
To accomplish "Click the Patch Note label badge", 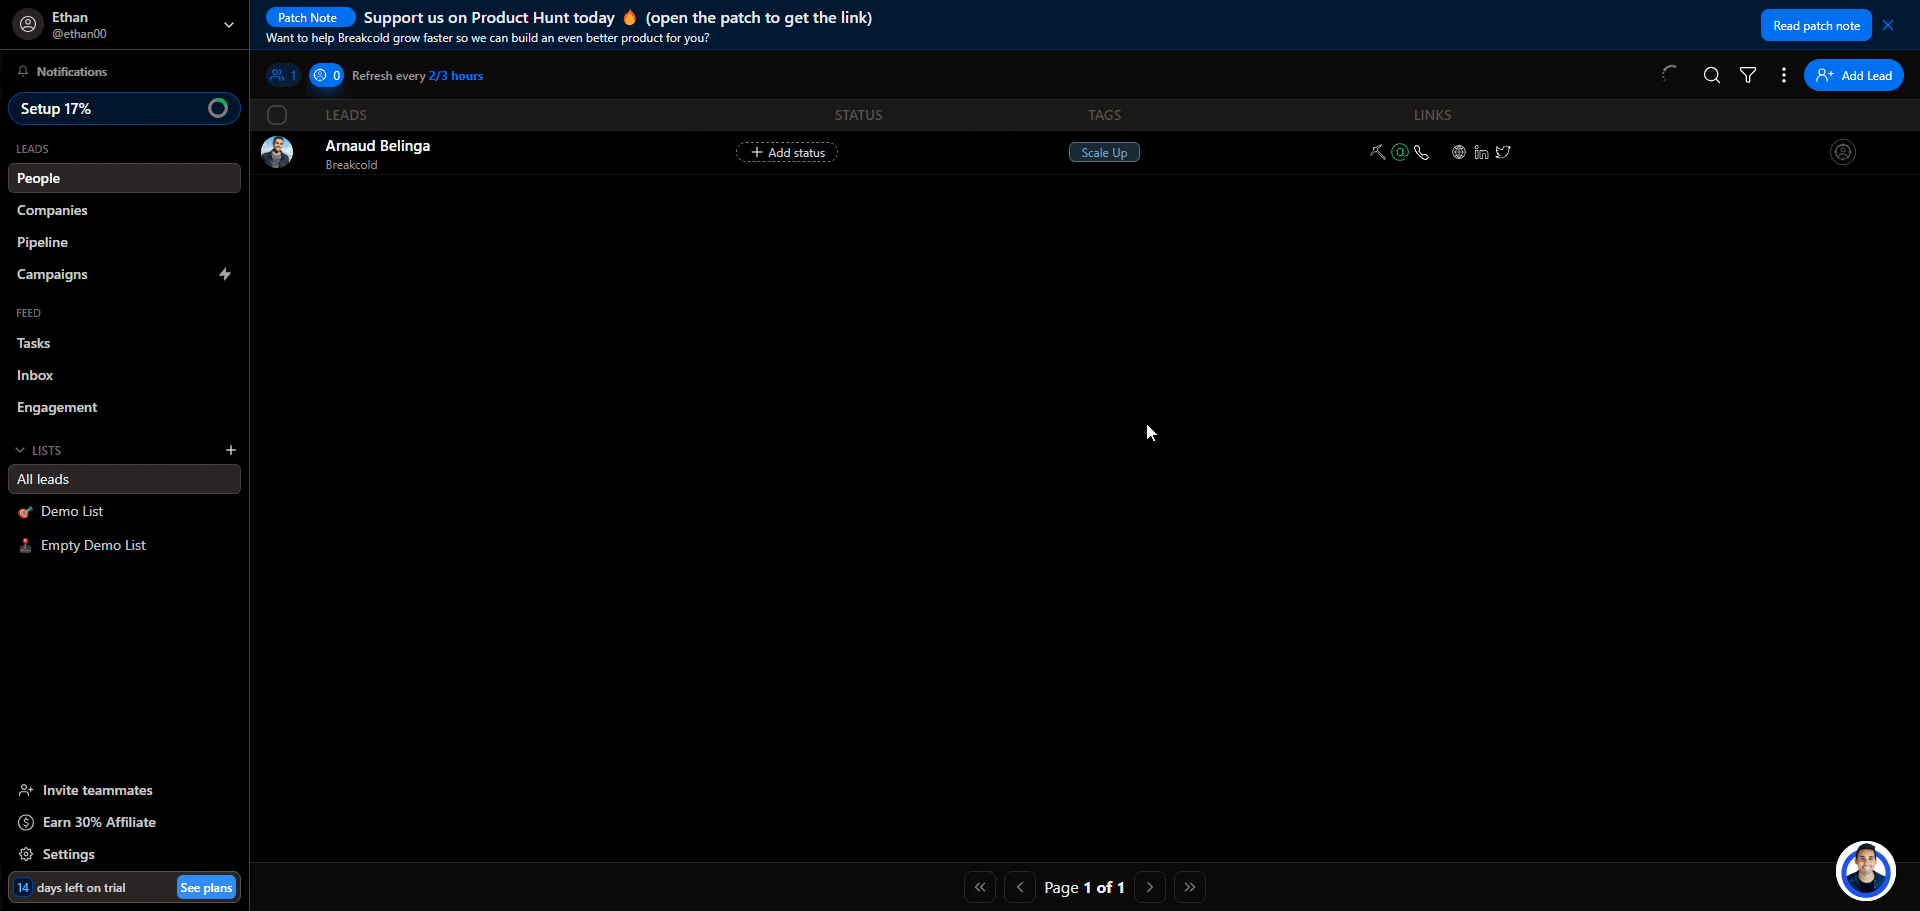I will [x=310, y=18].
